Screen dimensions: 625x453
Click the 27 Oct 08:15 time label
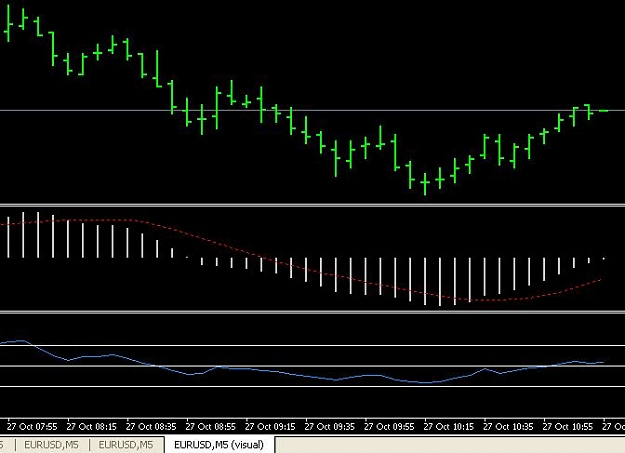(x=92, y=427)
